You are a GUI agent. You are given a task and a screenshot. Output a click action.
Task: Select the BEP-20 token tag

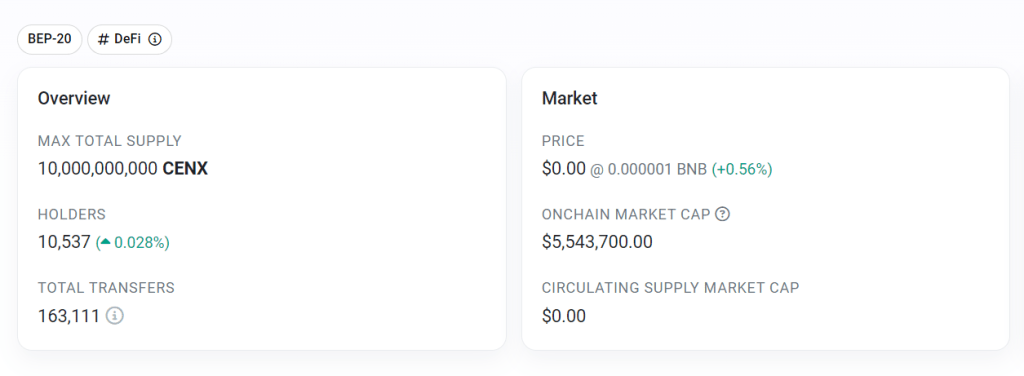[x=50, y=39]
